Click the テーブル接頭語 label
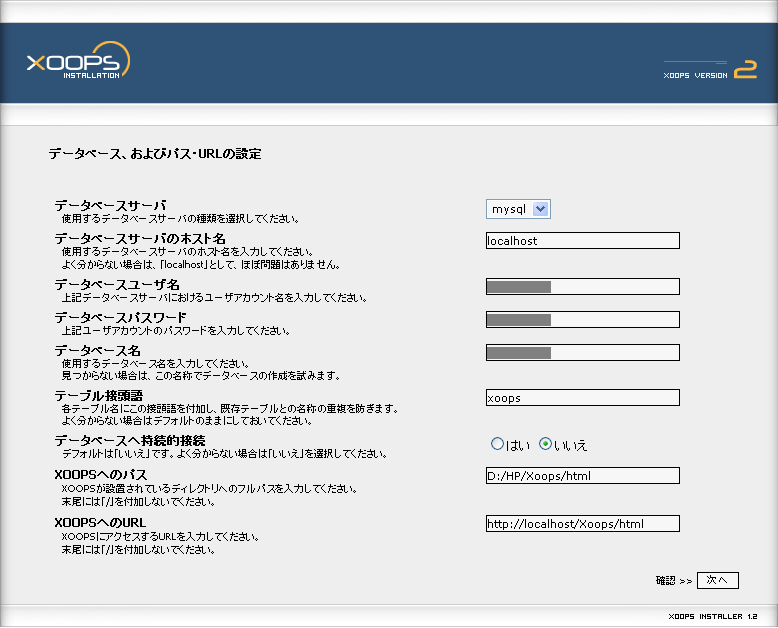 pyautogui.click(x=99, y=395)
